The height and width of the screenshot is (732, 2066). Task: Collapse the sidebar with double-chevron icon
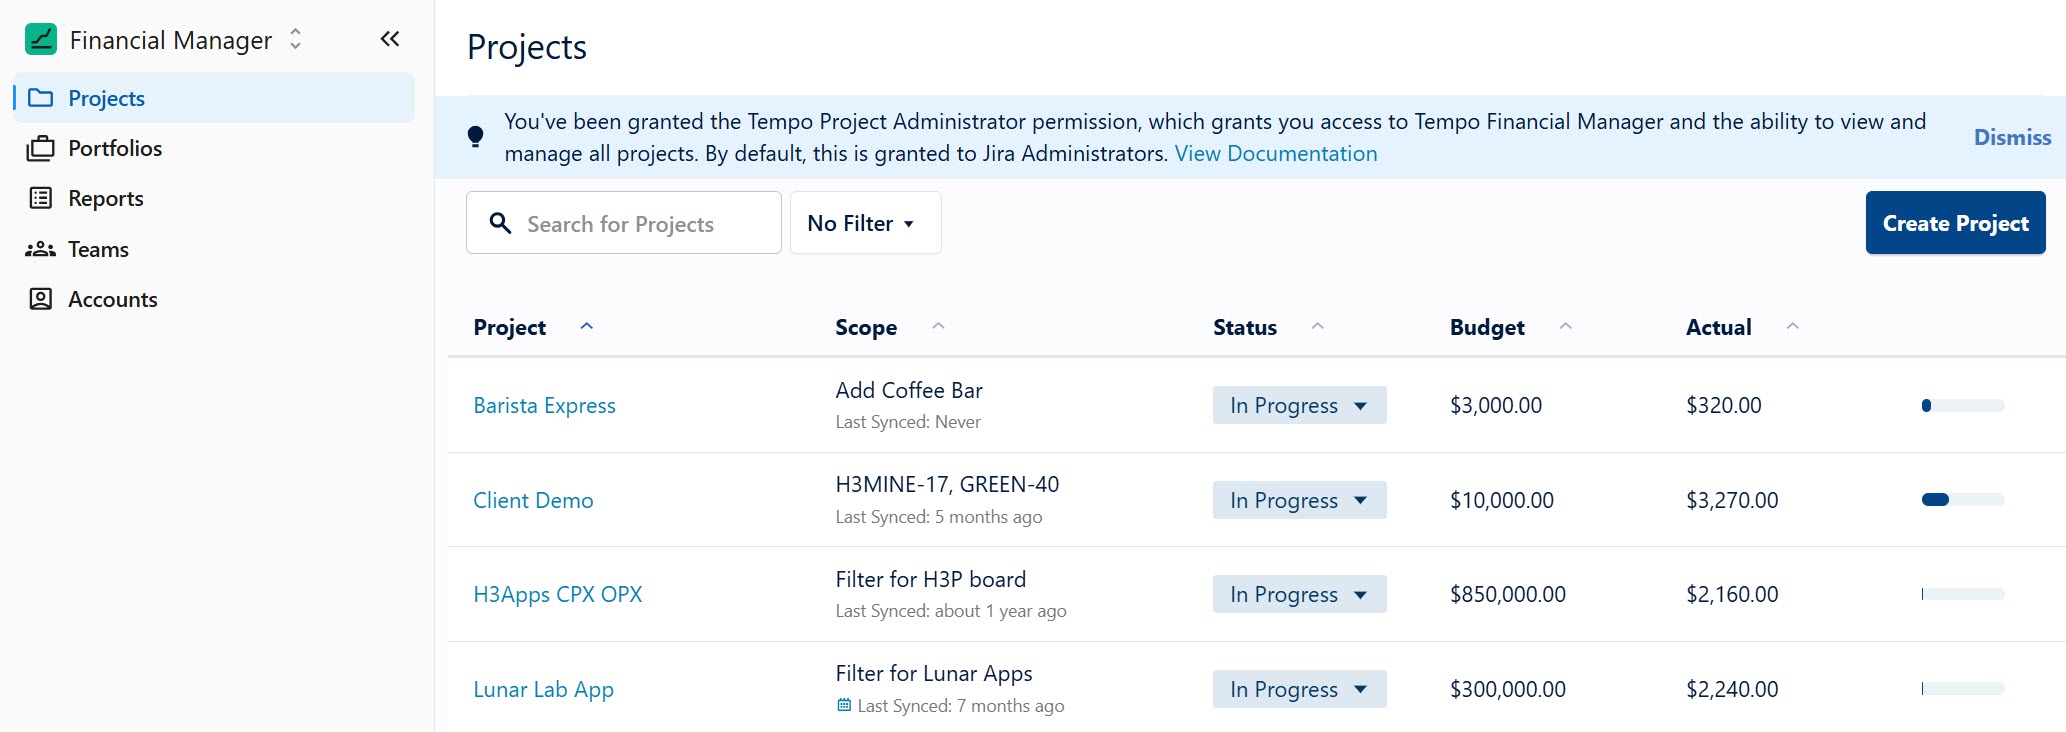390,39
